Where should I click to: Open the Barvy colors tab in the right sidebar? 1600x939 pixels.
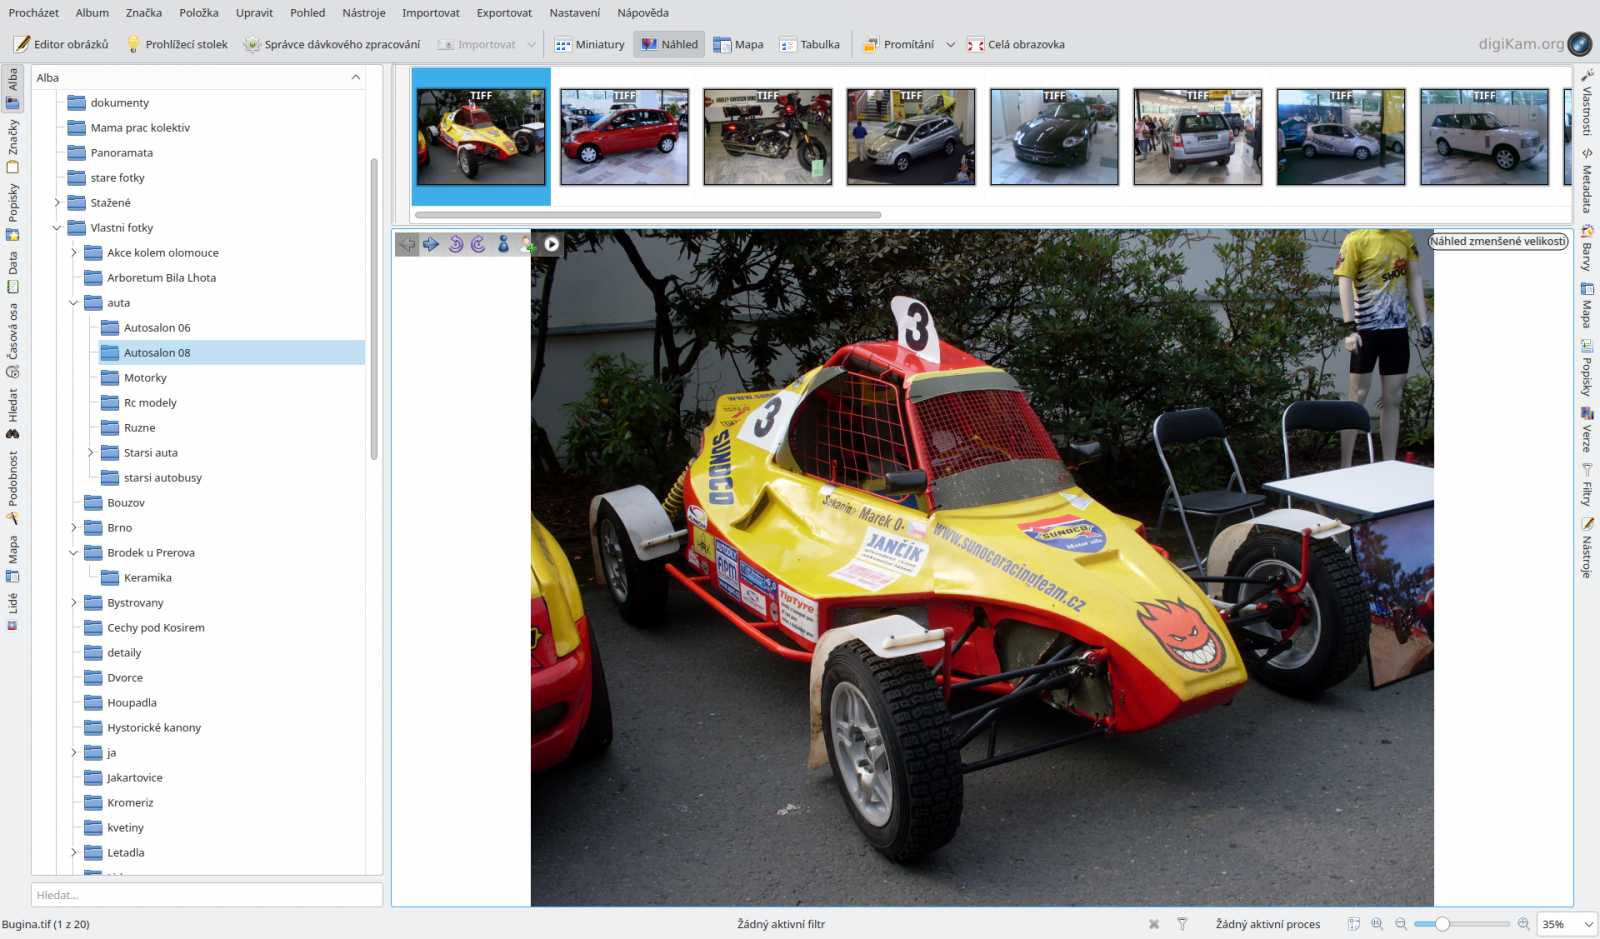1587,249
